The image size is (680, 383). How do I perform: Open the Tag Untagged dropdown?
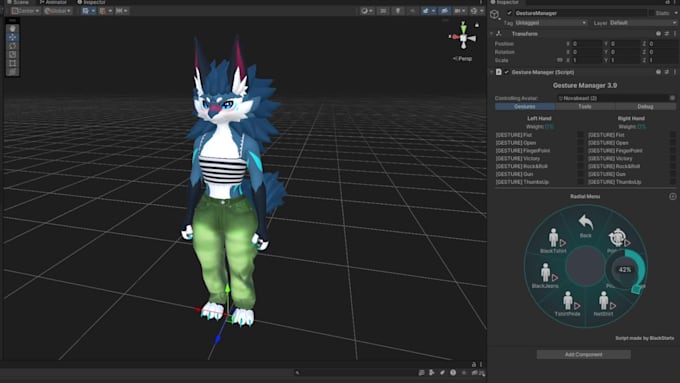pos(551,23)
